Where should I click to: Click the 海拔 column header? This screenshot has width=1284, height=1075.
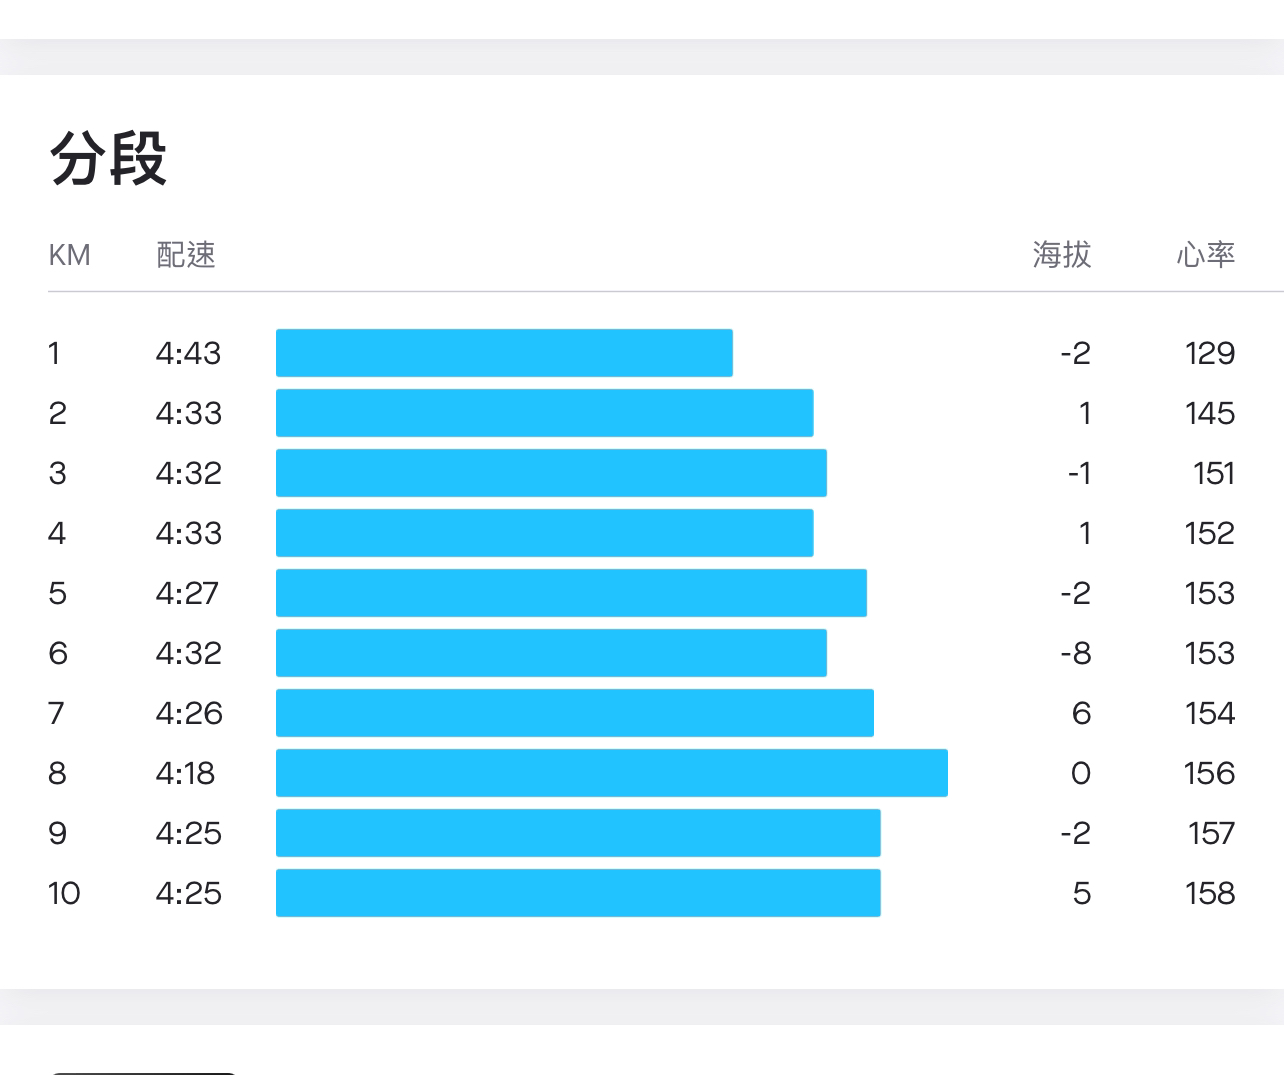[x=1062, y=254]
